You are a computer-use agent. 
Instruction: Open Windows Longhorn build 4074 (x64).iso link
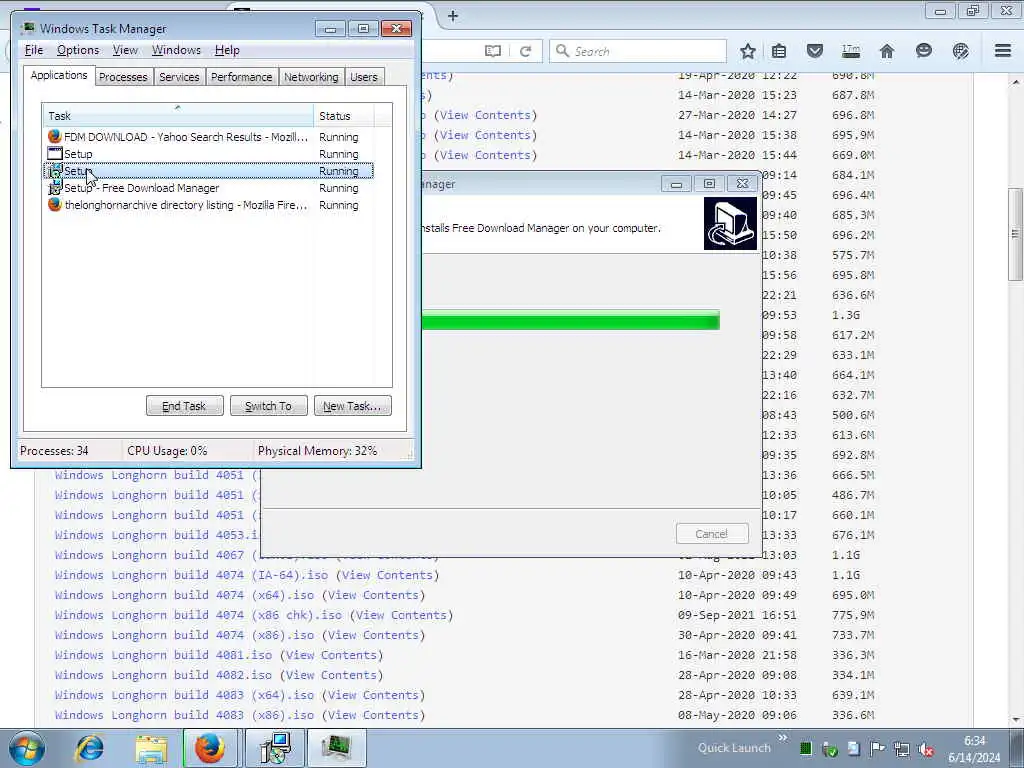pos(184,595)
